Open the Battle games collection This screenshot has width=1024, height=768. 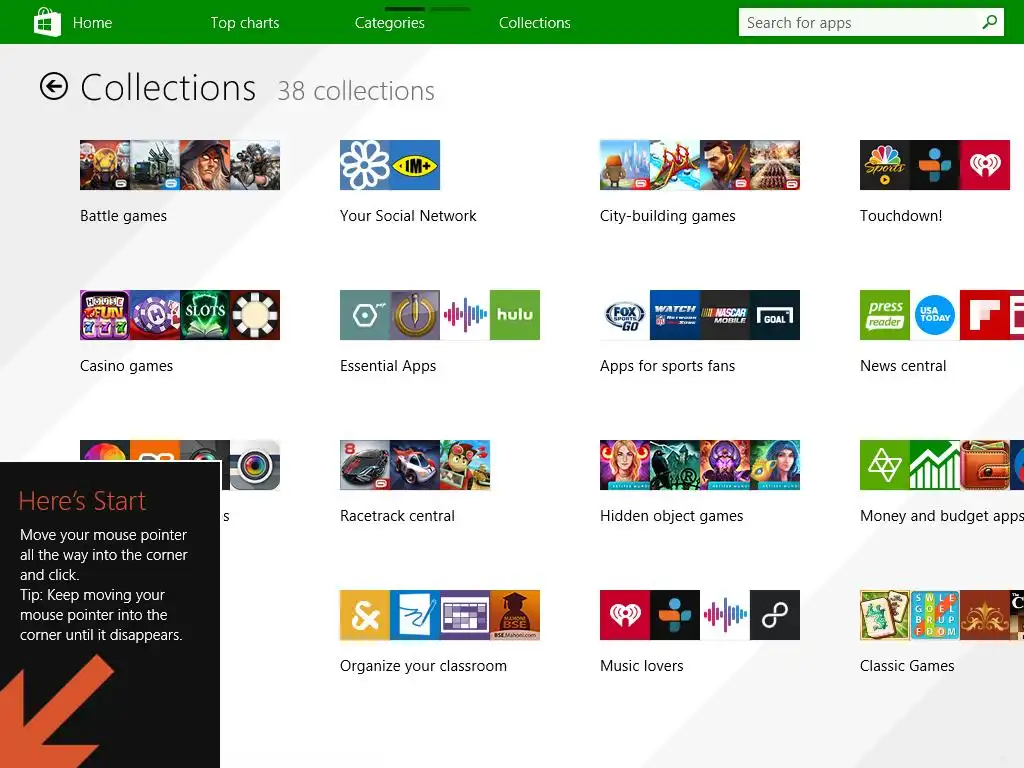[x=123, y=216]
